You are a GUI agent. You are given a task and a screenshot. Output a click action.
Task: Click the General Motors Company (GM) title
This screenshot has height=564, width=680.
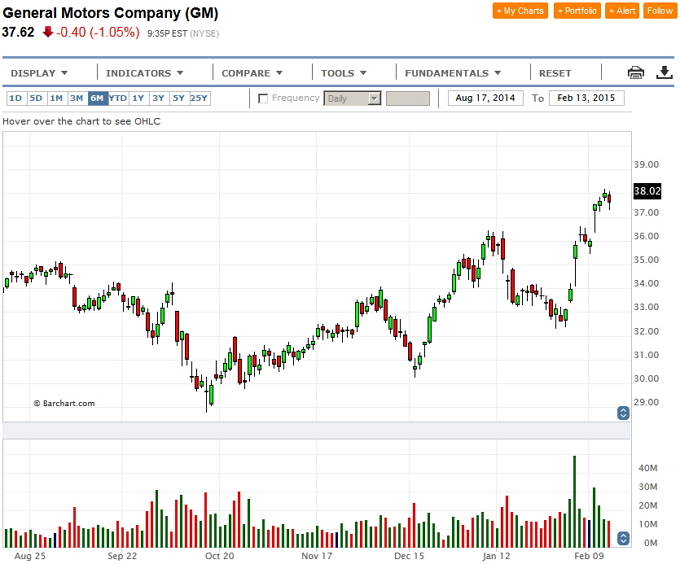(x=111, y=13)
